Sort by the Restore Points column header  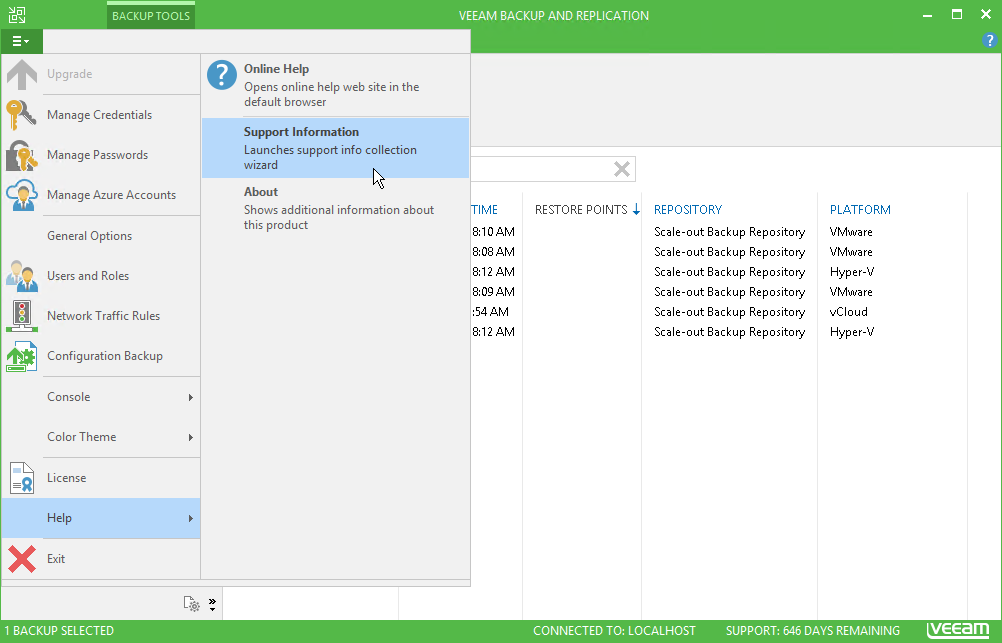tap(582, 210)
